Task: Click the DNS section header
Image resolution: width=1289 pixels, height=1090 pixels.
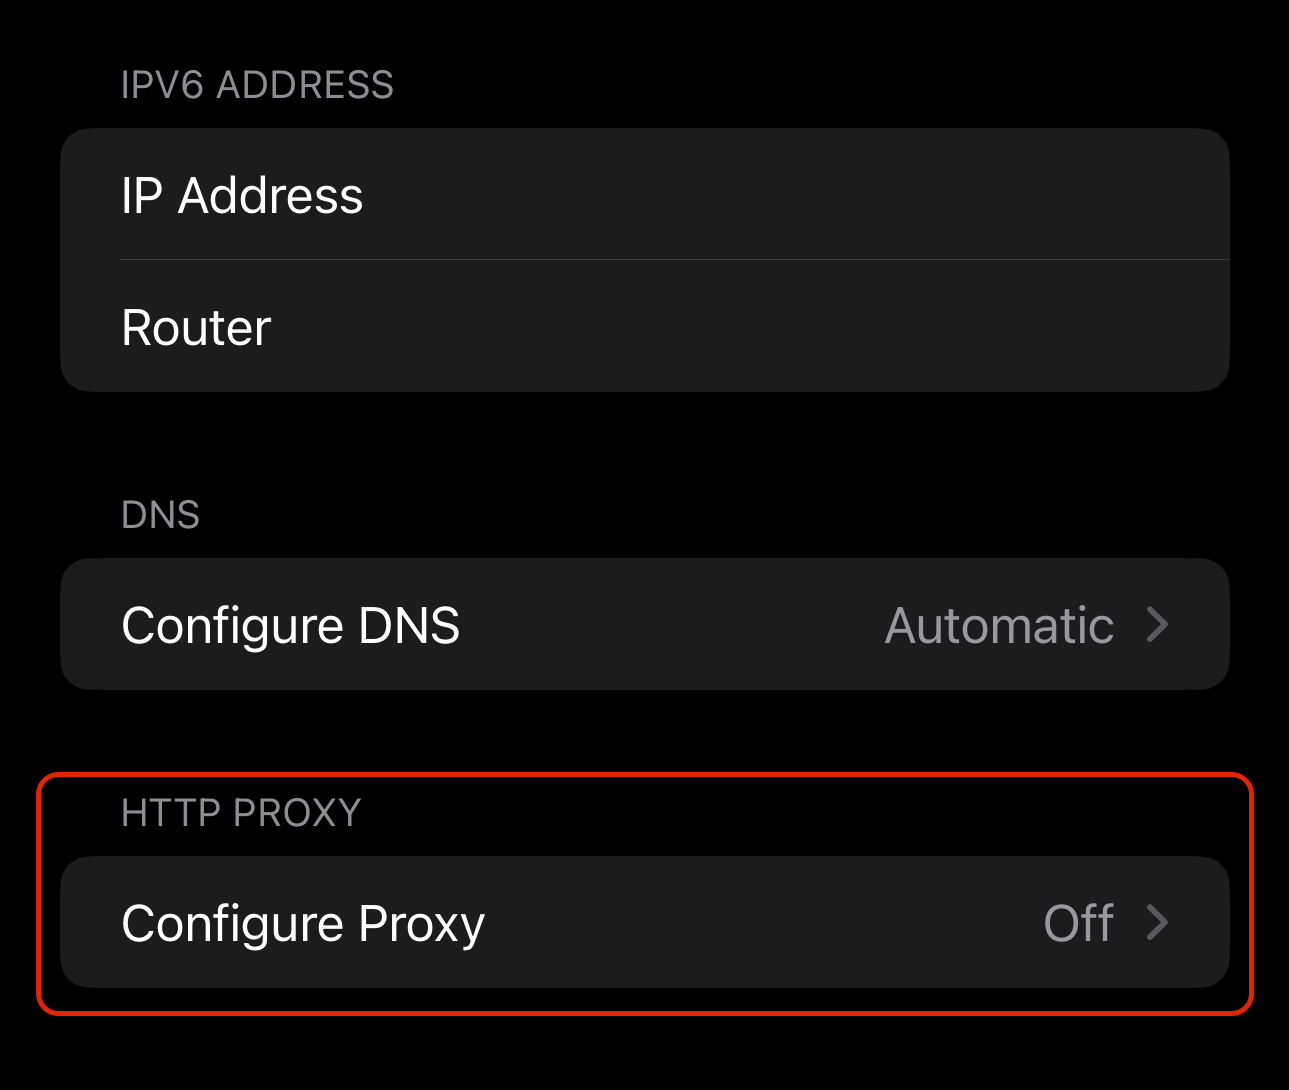Action: click(x=160, y=515)
